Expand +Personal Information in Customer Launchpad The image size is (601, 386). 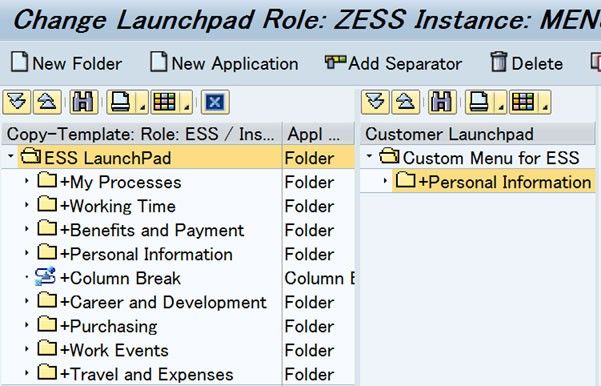[385, 180]
